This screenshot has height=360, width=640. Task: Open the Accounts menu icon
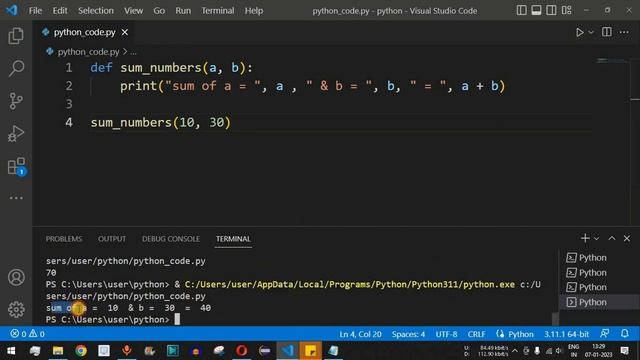pyautogui.click(x=16, y=278)
